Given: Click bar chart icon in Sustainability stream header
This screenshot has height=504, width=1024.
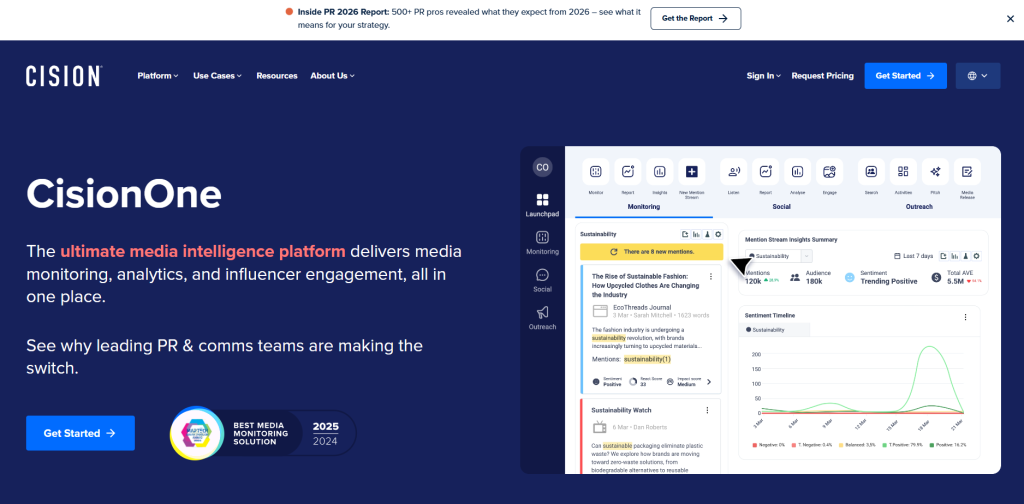Looking at the screenshot, I should coord(696,234).
